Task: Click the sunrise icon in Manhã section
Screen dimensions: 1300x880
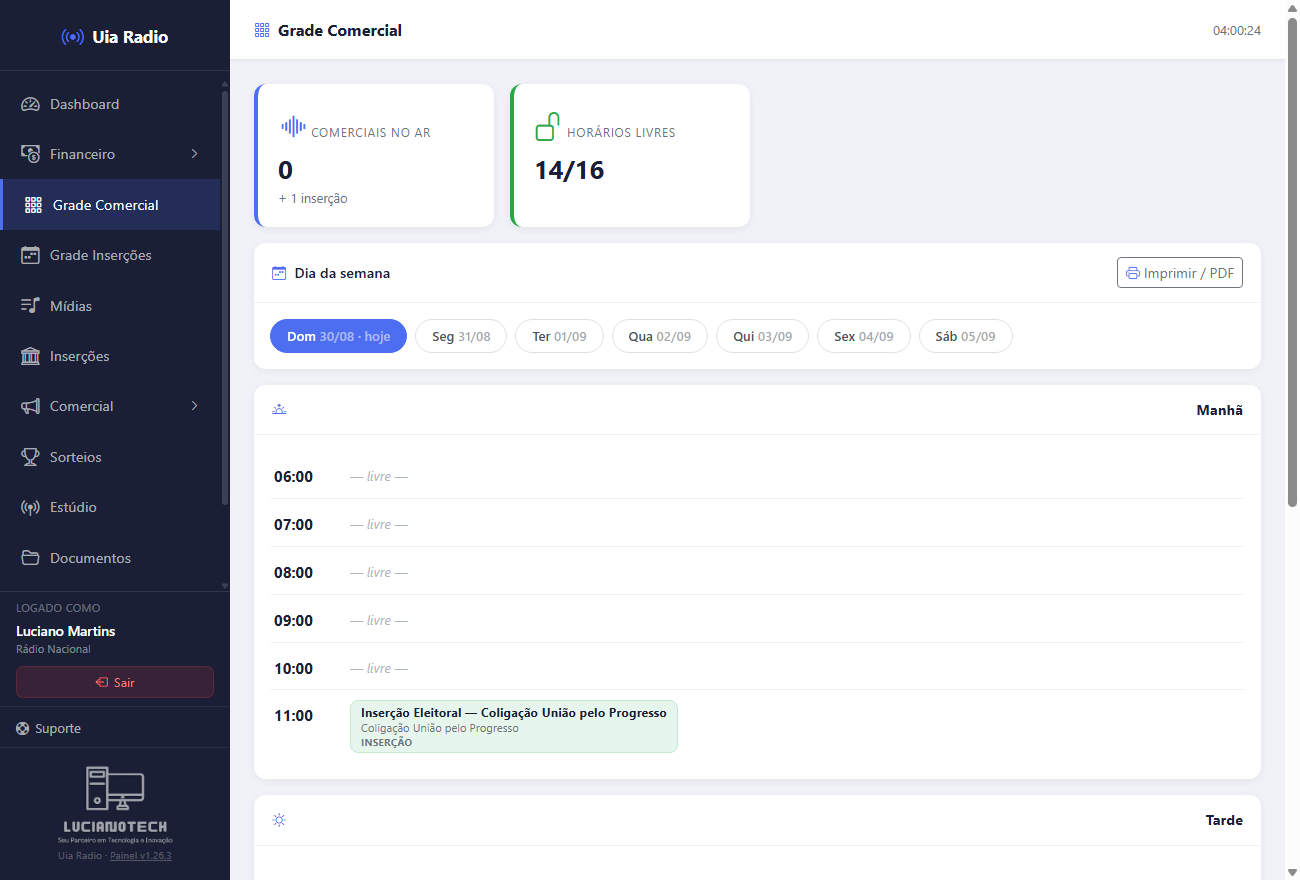Action: 279,410
